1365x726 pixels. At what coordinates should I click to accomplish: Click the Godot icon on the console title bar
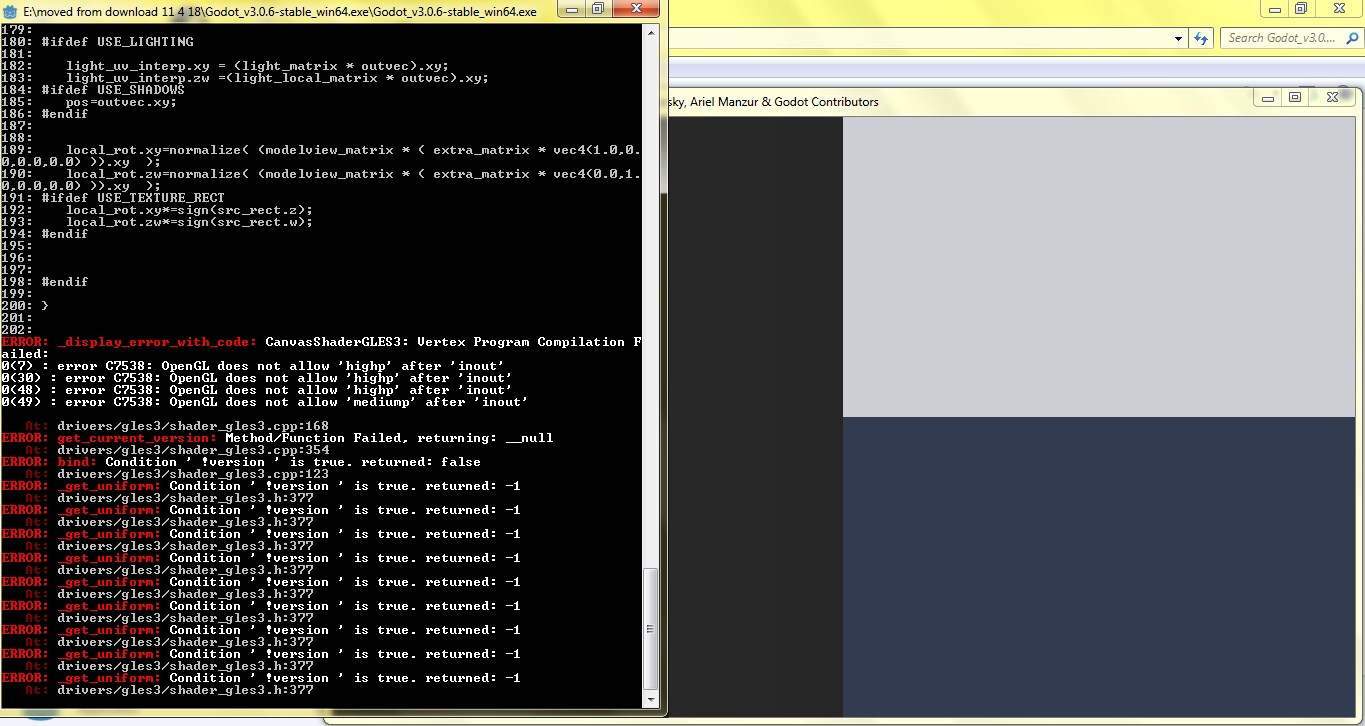(9, 10)
